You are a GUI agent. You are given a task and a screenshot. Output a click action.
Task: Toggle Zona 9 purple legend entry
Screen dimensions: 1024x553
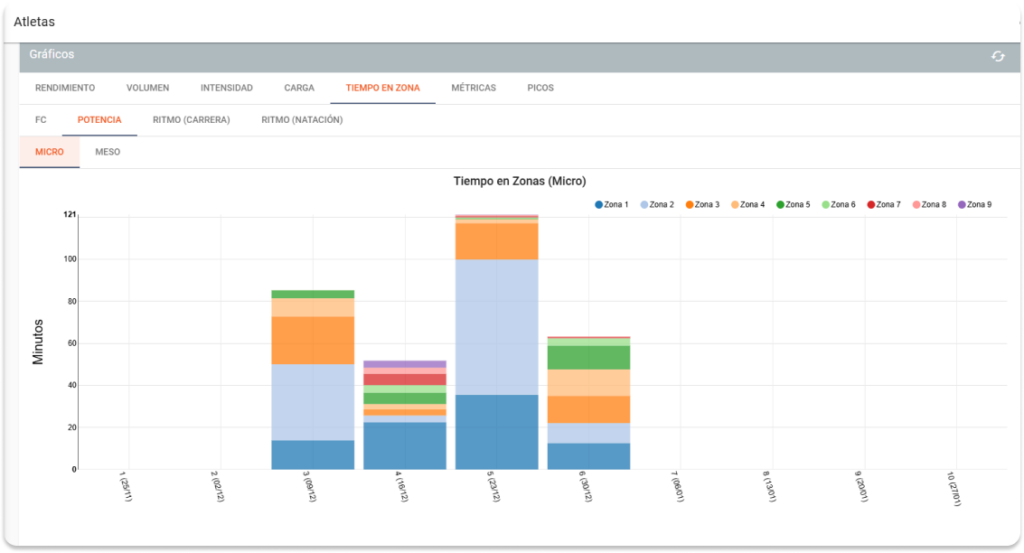coord(974,205)
